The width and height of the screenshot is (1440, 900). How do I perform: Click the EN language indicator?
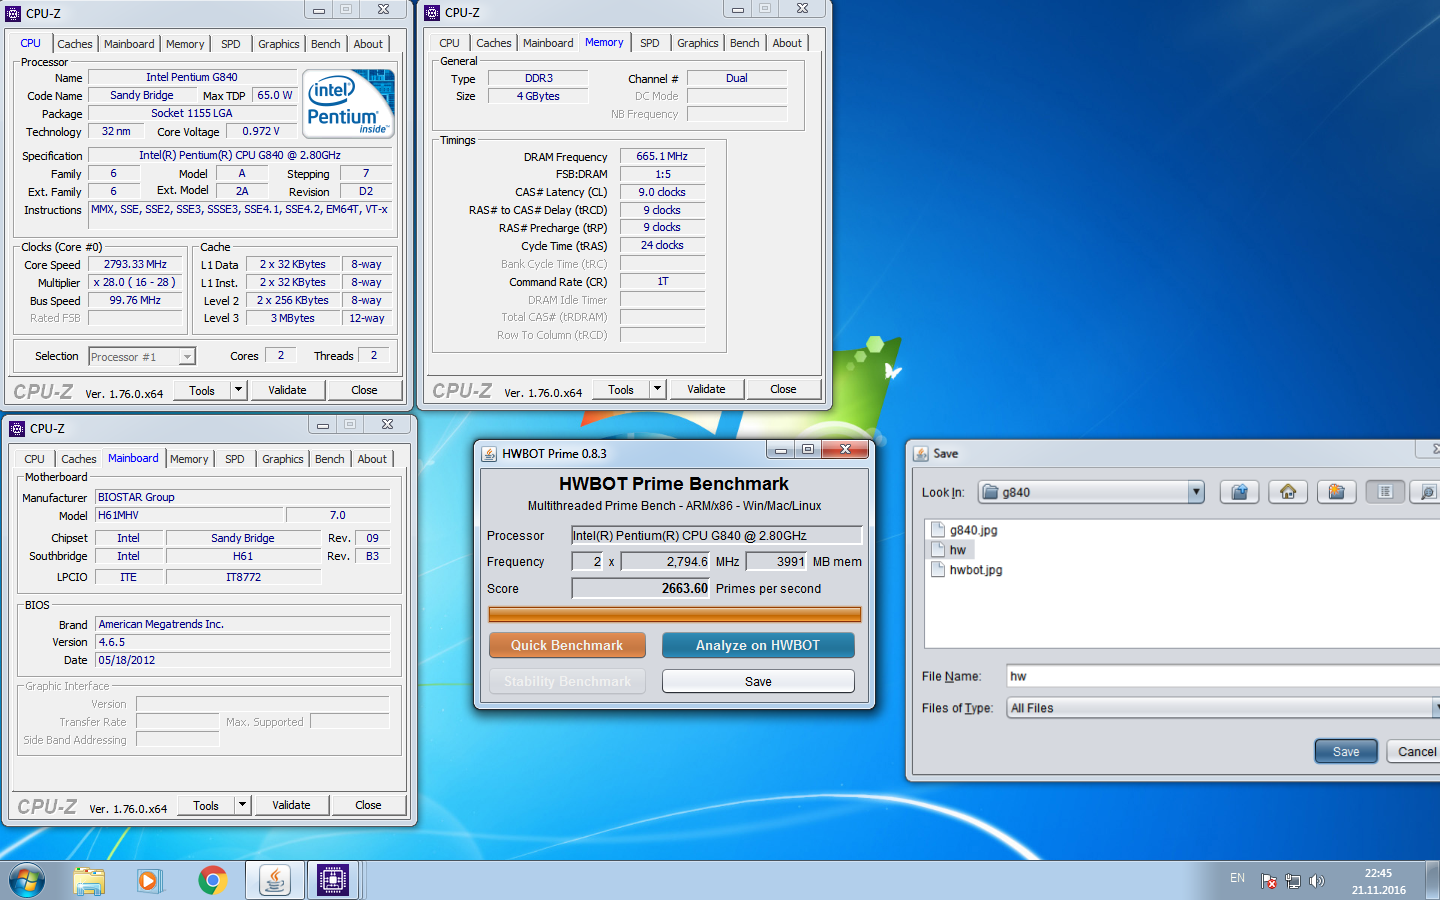pos(1237,878)
